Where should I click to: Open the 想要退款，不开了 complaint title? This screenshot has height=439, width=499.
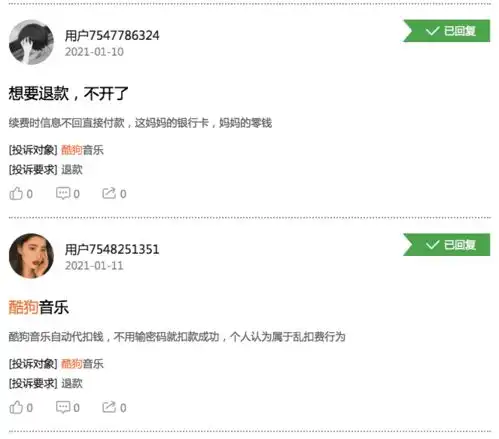pyautogui.click(x=68, y=93)
